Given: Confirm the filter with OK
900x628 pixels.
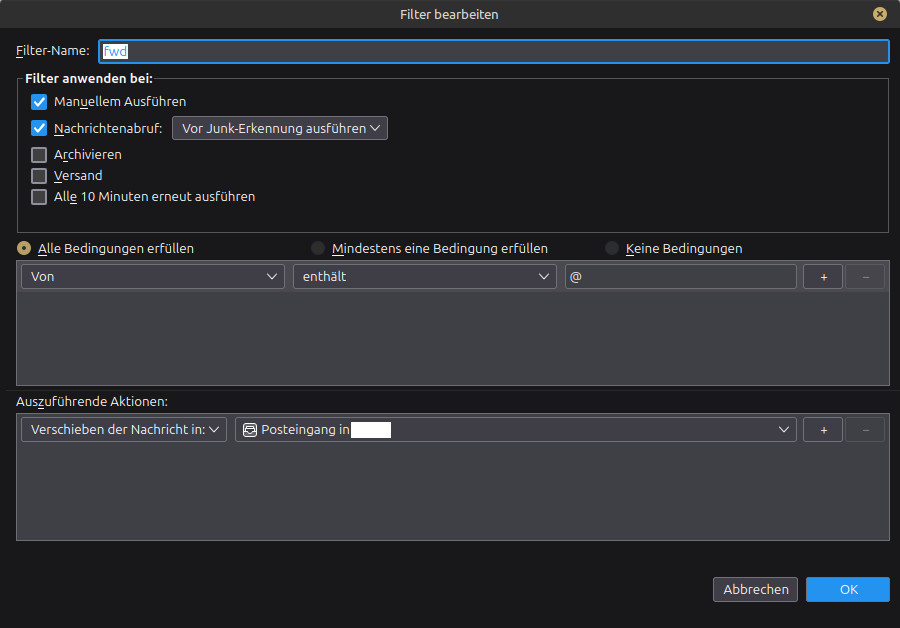Looking at the screenshot, I should [x=848, y=590].
